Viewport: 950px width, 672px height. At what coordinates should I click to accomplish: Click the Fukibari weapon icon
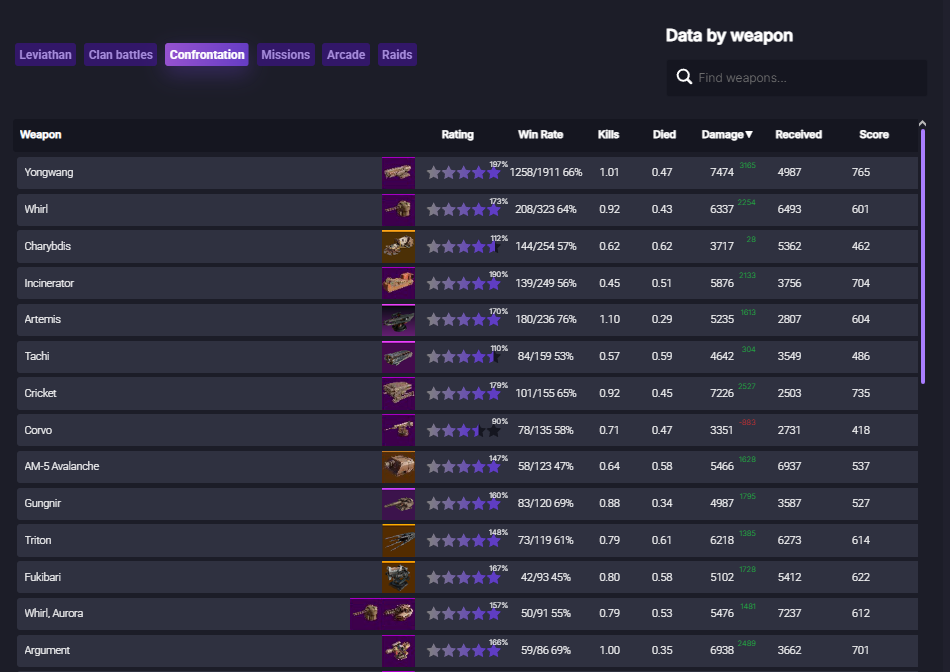click(x=398, y=578)
